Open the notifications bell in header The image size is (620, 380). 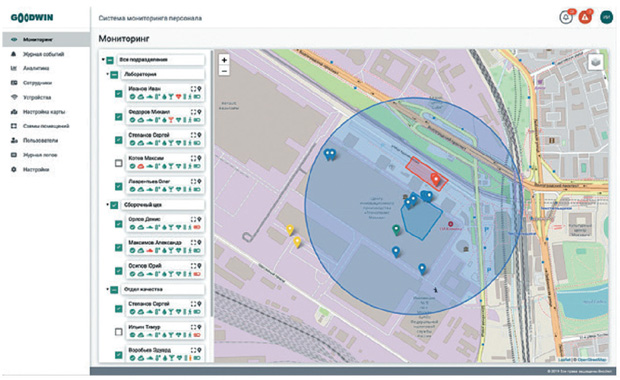[566, 17]
